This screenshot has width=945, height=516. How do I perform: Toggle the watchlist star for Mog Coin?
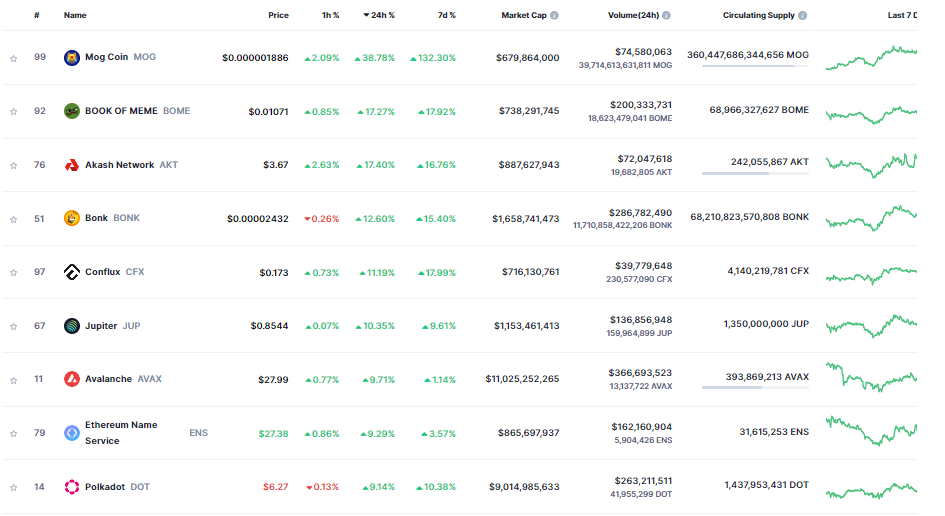point(13,58)
